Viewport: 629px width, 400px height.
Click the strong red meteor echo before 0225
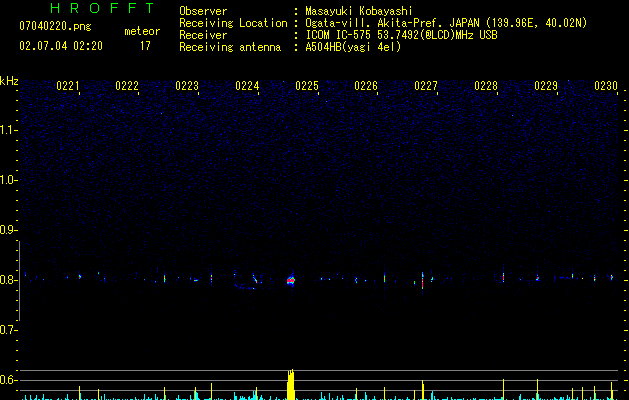click(x=291, y=280)
